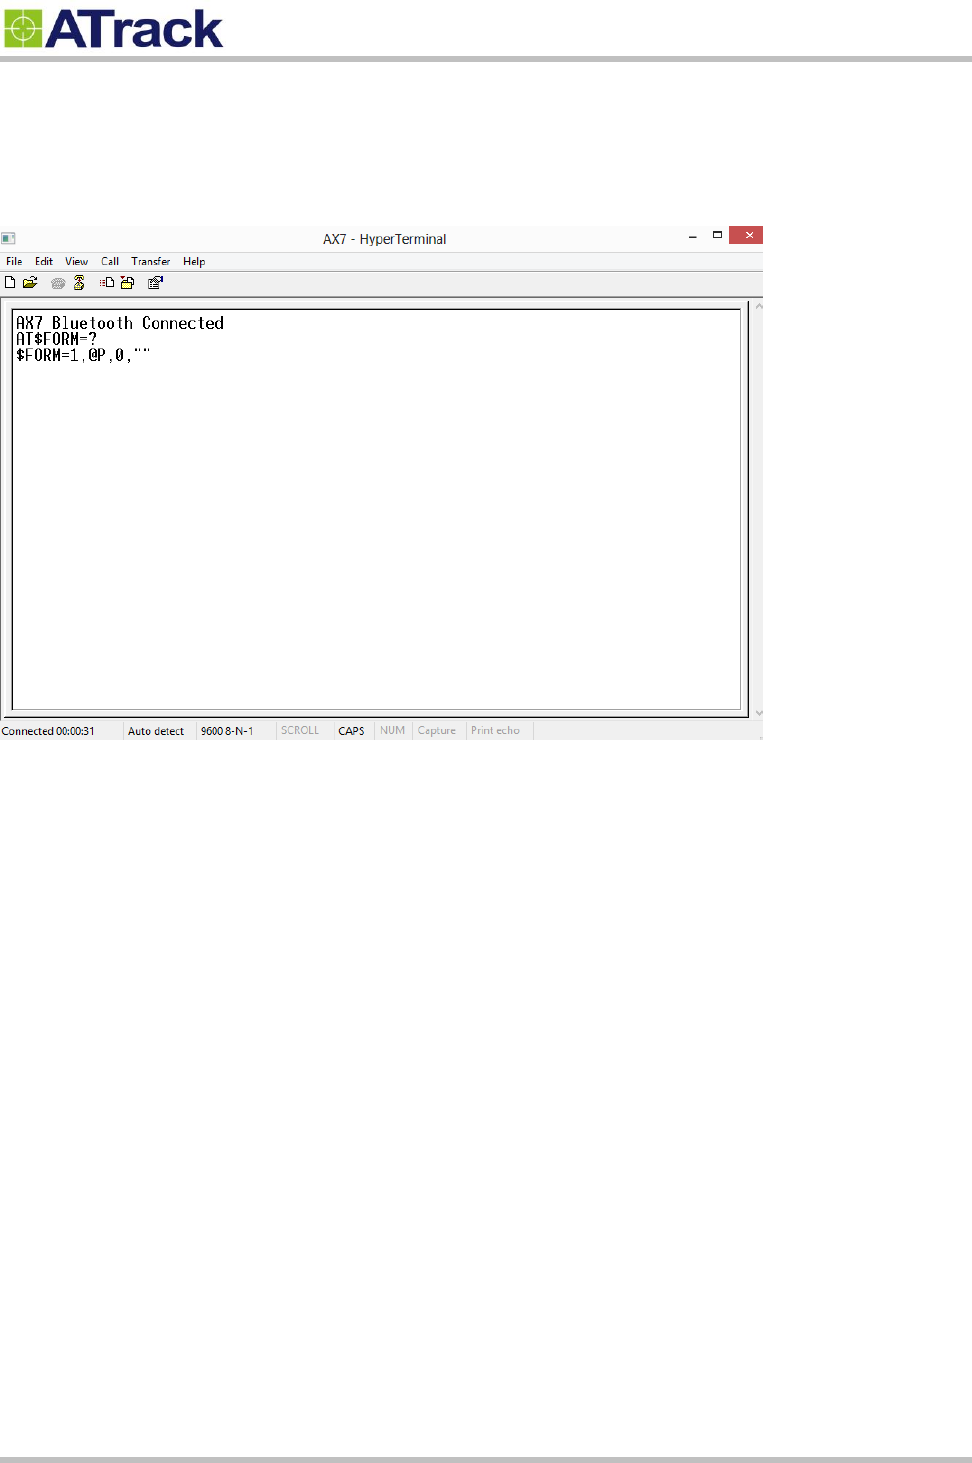
Task: Click the Open file folder icon
Action: click(x=30, y=283)
